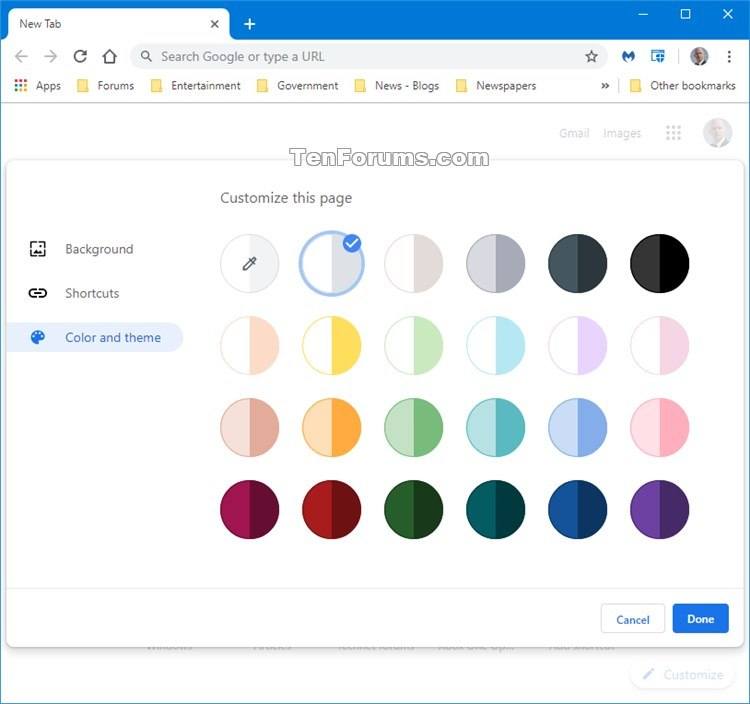750x704 pixels.
Task: Open the Windows Defender extension icon
Action: tap(658, 56)
